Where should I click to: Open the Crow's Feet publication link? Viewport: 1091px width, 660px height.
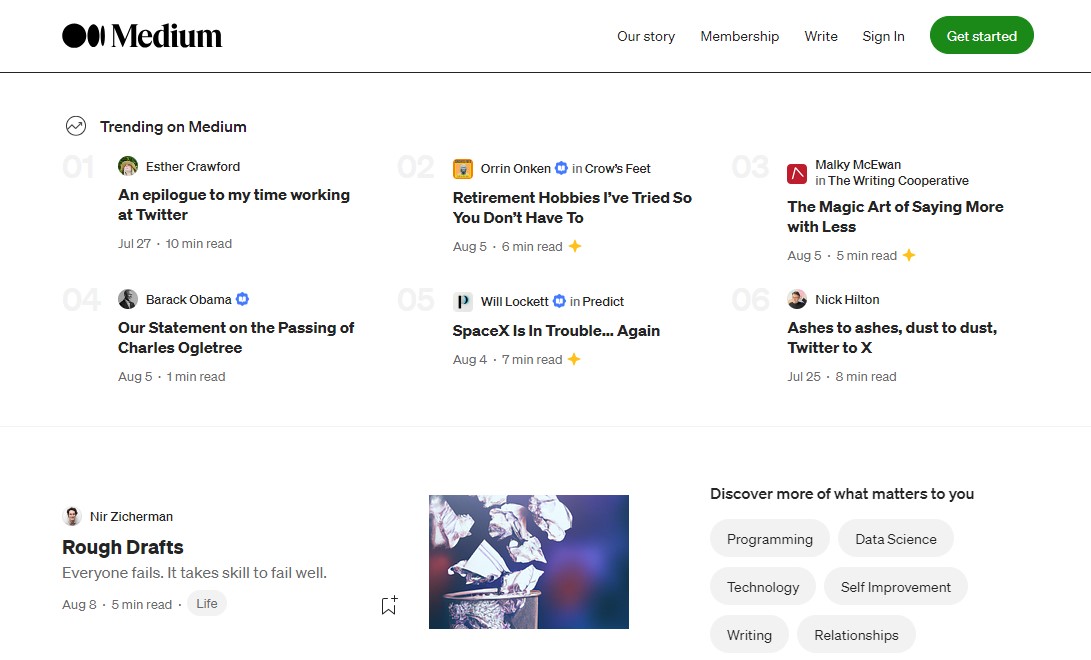pyautogui.click(x=617, y=168)
